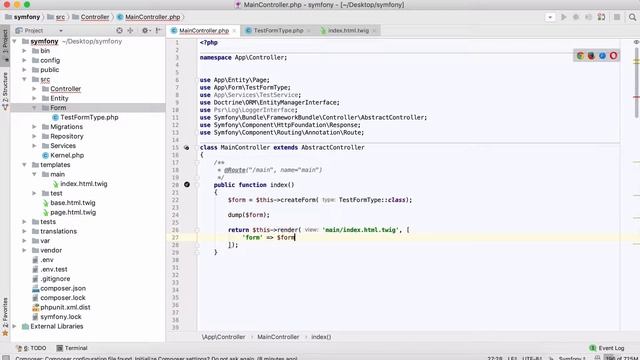This screenshot has width=640, height=360.
Task: Expand the vendor folder
Action: (x=24, y=250)
